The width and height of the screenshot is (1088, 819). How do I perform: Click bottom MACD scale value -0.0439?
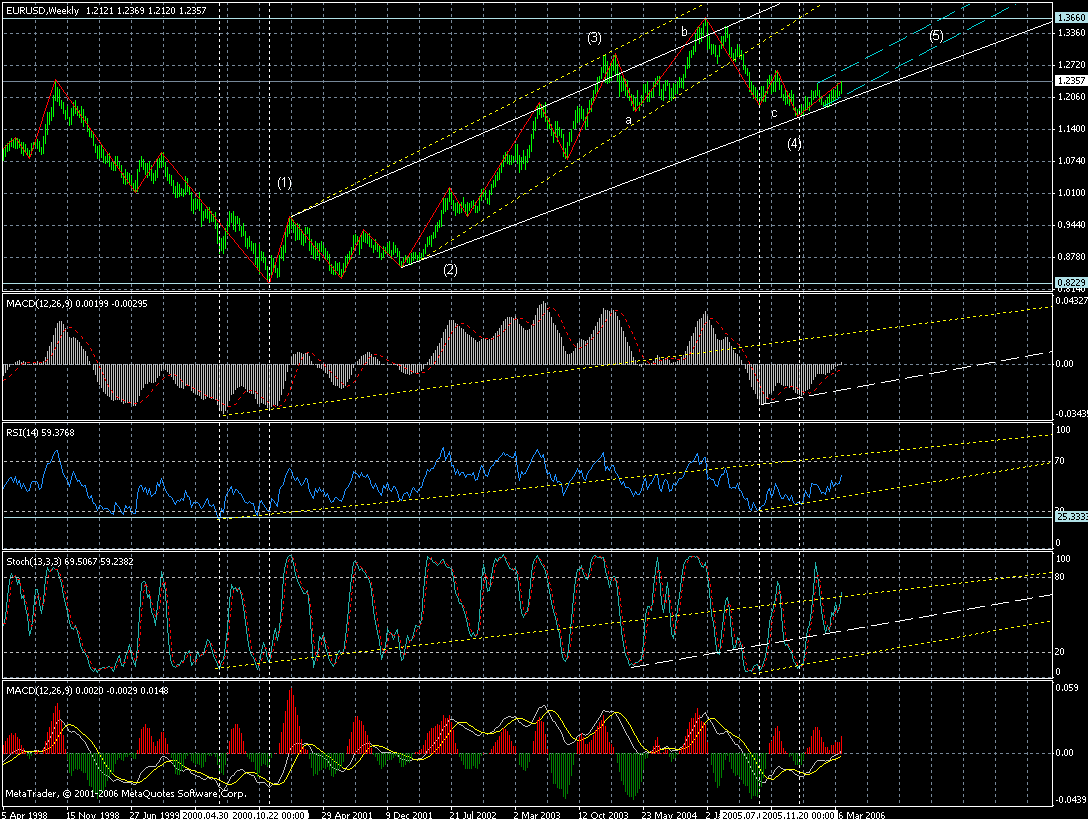(1071, 800)
